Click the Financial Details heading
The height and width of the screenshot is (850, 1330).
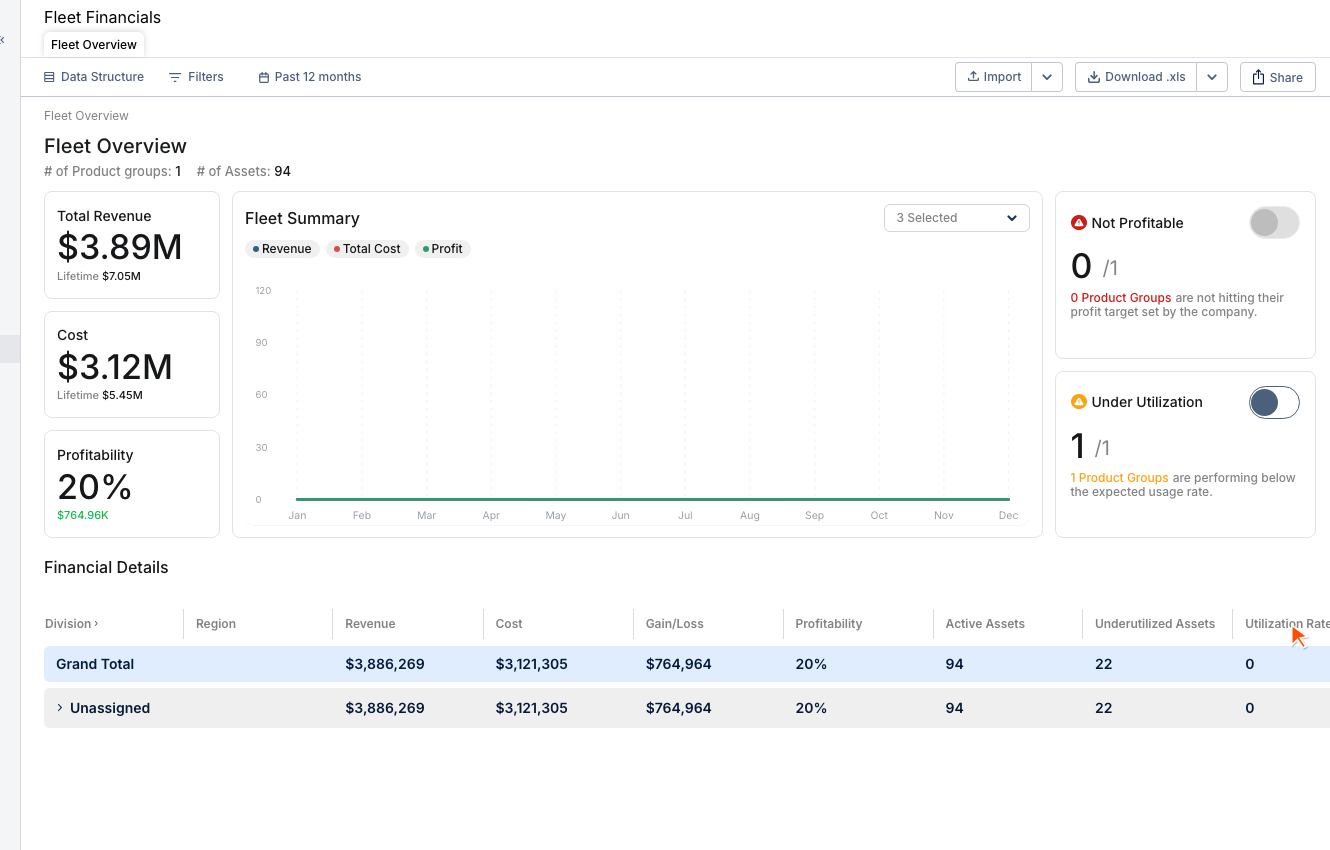[x=106, y=567]
